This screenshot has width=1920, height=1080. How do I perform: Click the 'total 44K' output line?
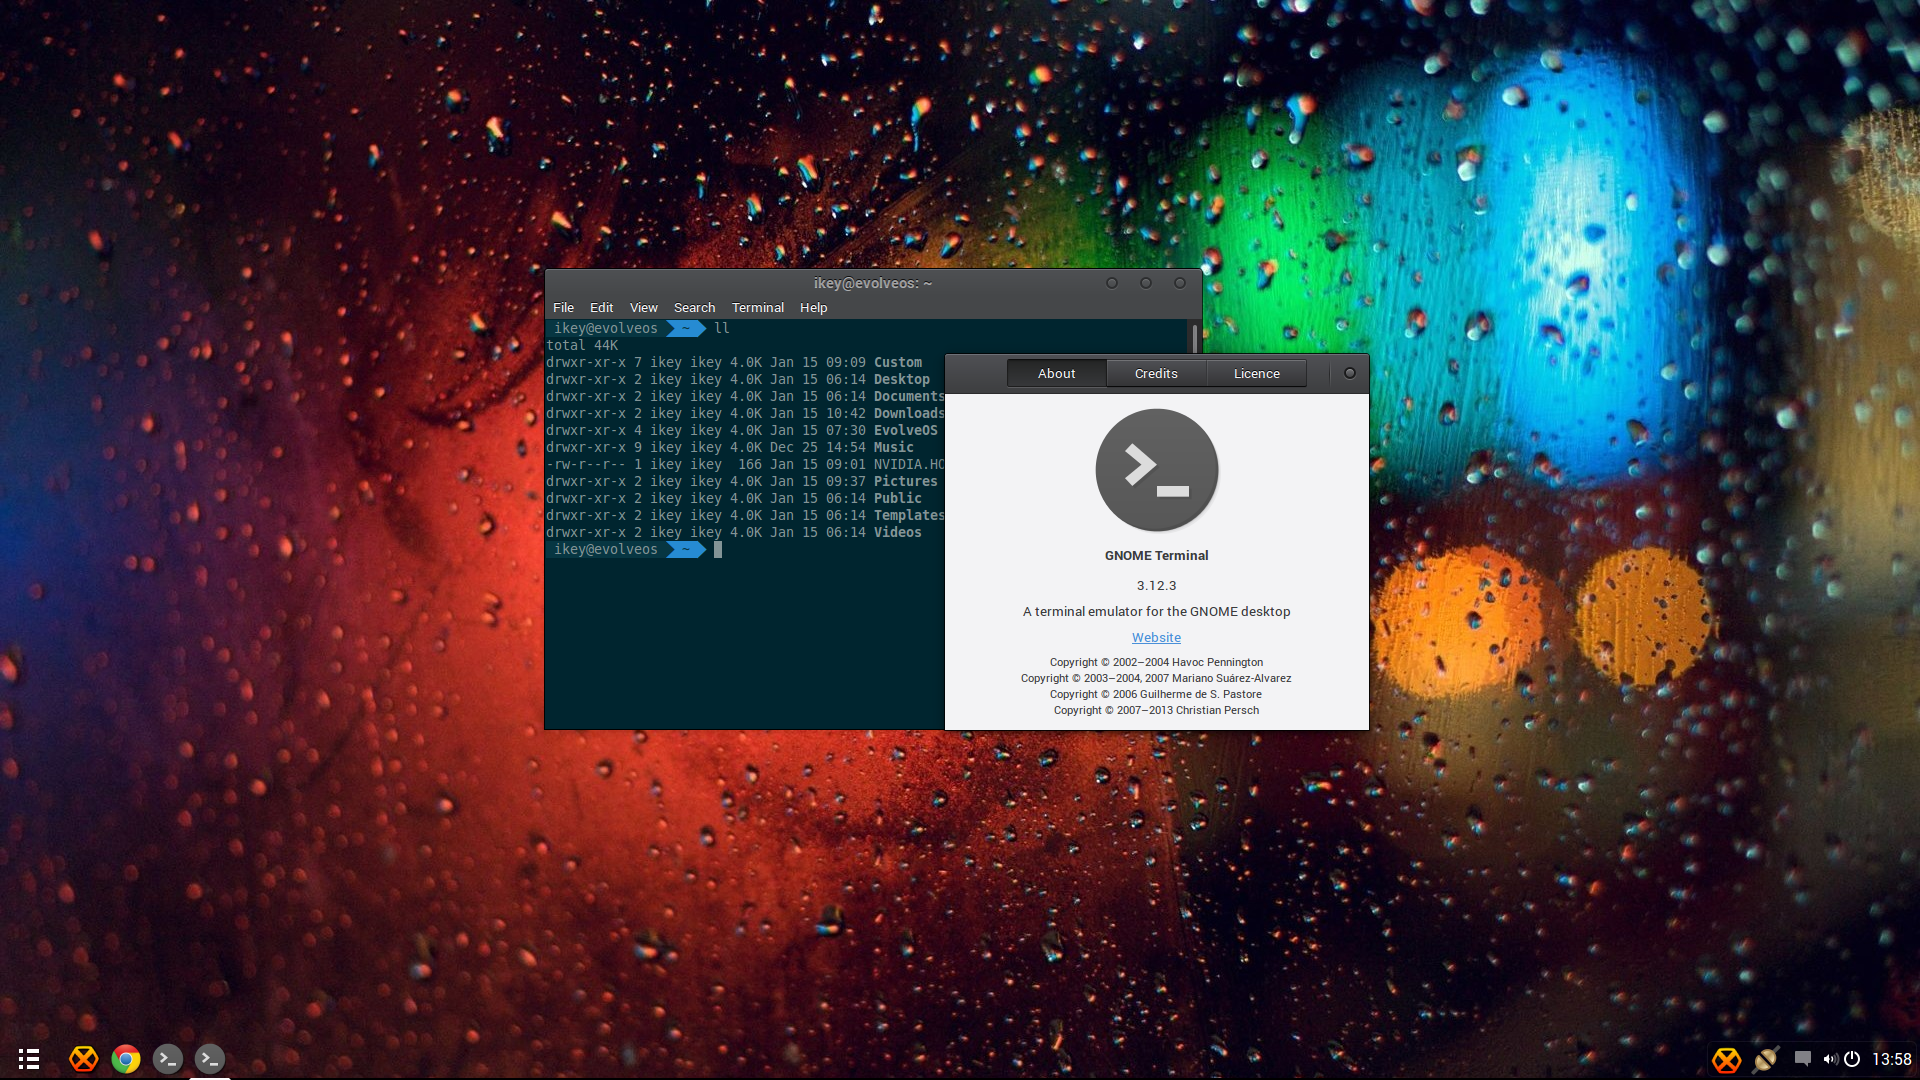[x=582, y=345]
